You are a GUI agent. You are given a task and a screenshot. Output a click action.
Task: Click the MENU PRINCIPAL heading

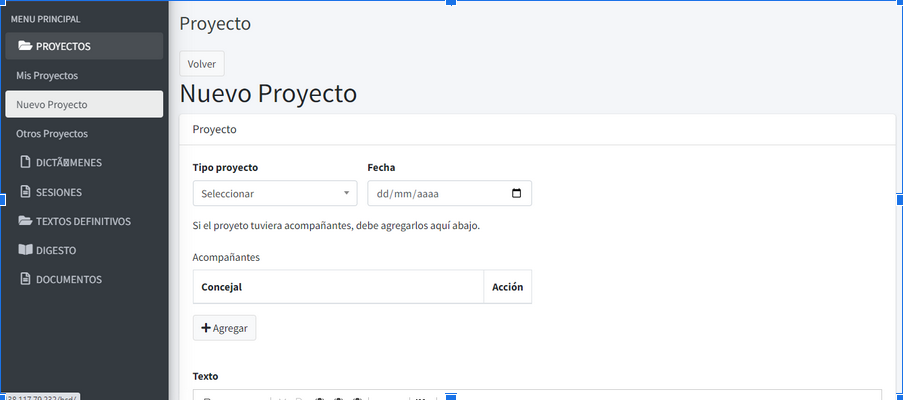[45, 19]
